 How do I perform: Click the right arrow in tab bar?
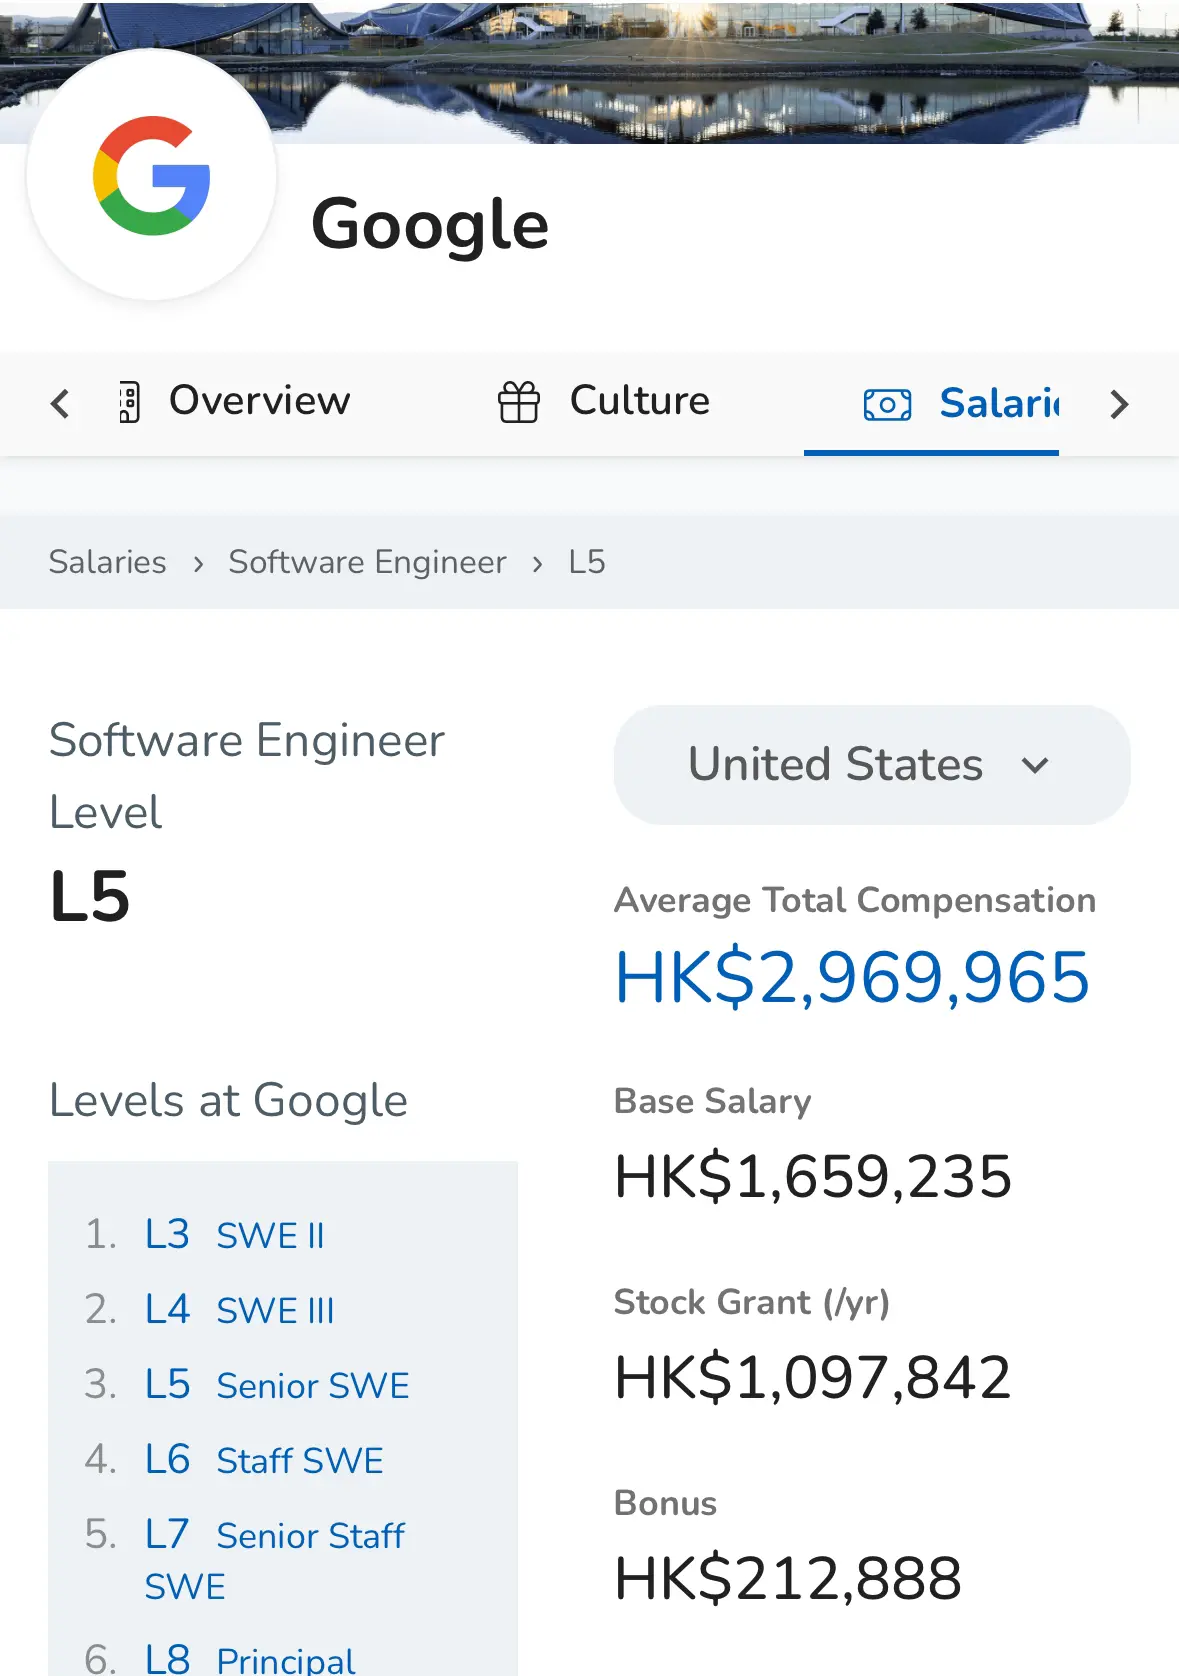[x=1119, y=404]
